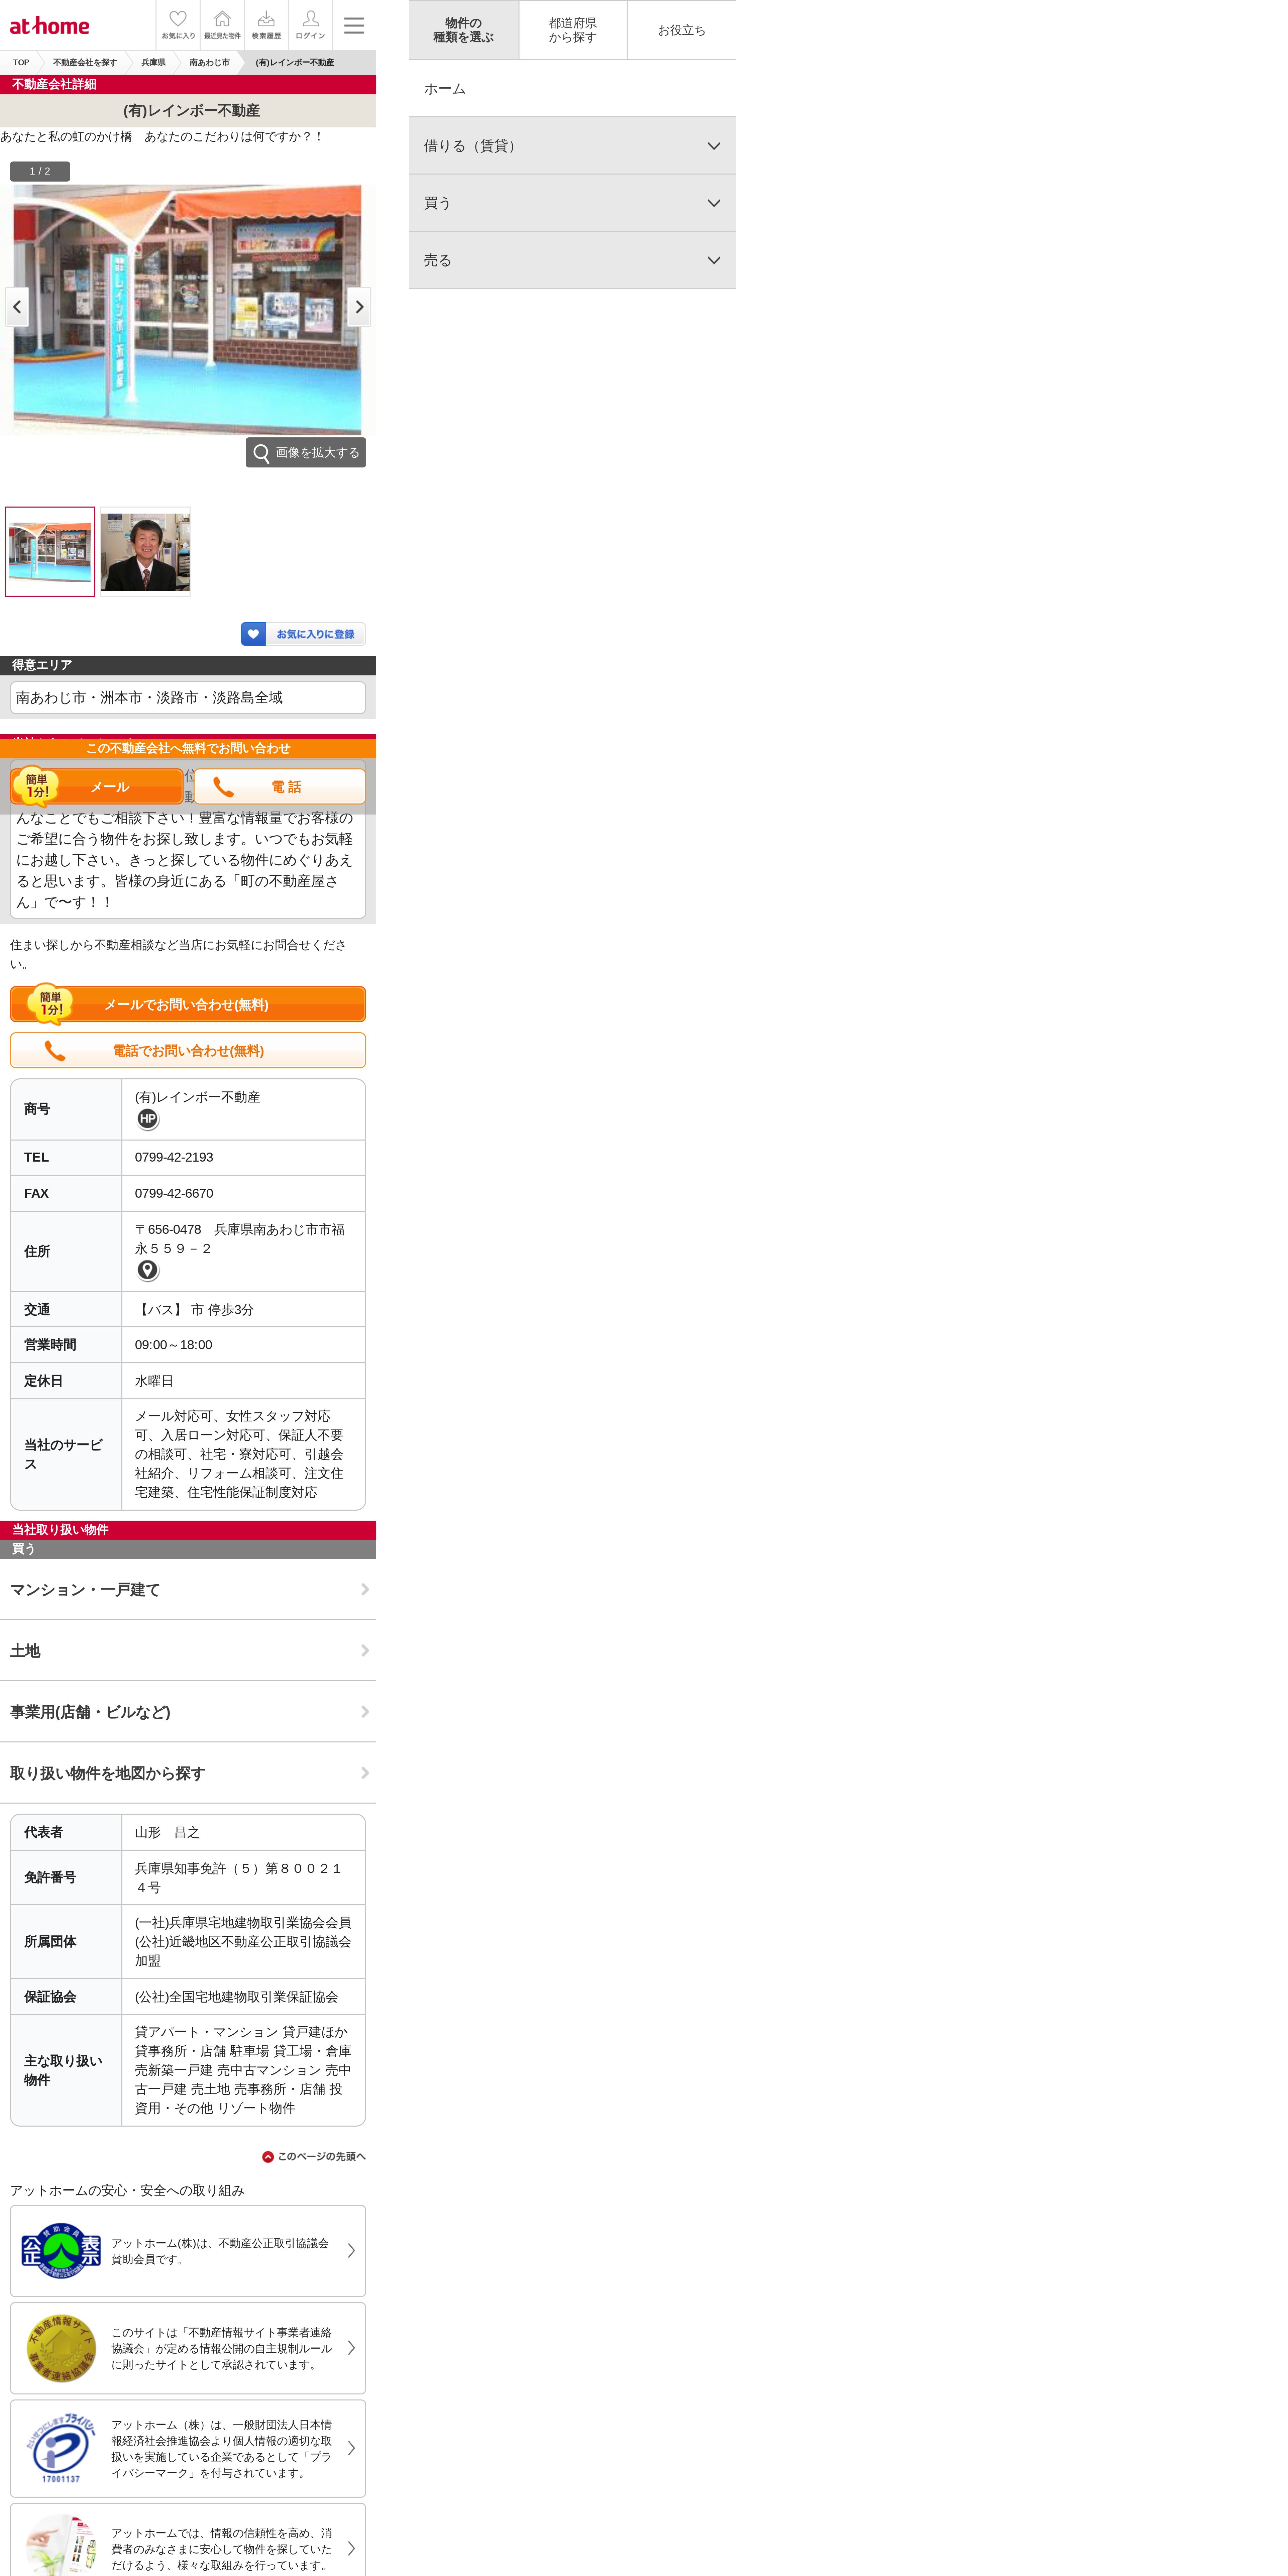The width and height of the screenshot is (1288, 2576).
Task: Switch to 都道府県から探す tab
Action: pyautogui.click(x=573, y=30)
